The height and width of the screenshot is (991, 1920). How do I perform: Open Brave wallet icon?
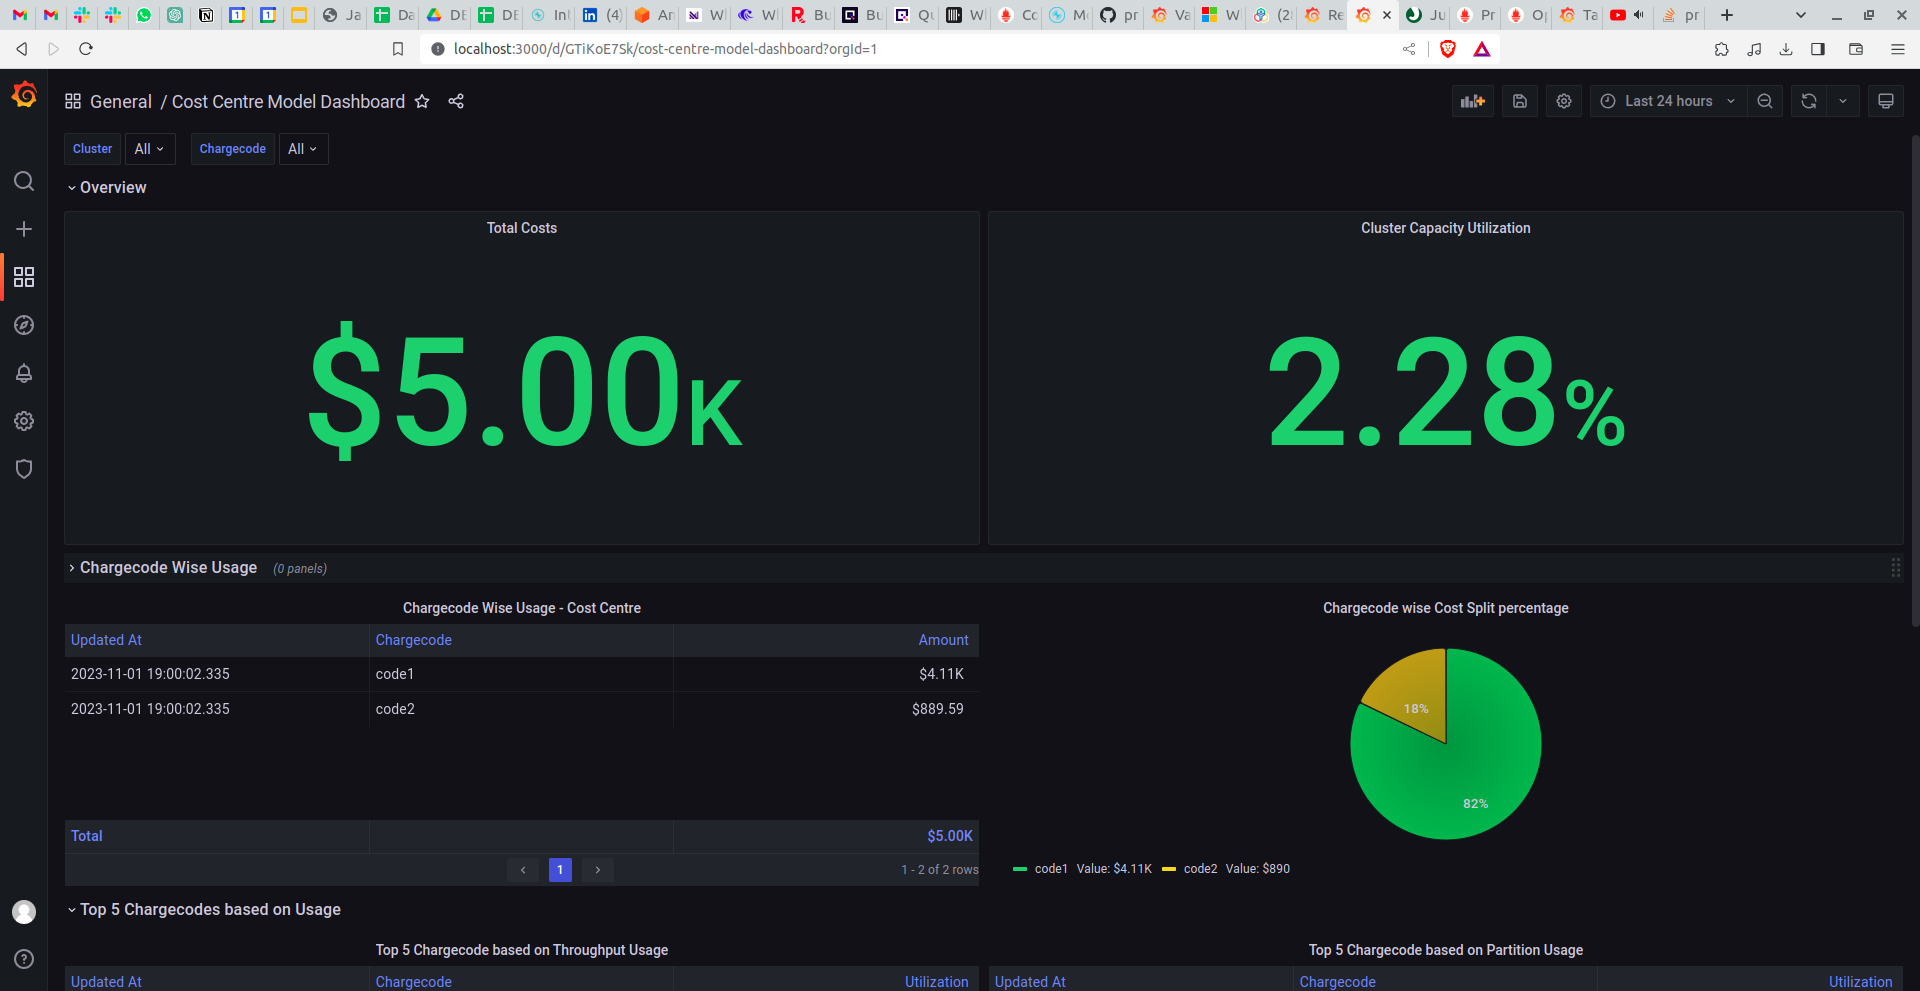[1856, 48]
